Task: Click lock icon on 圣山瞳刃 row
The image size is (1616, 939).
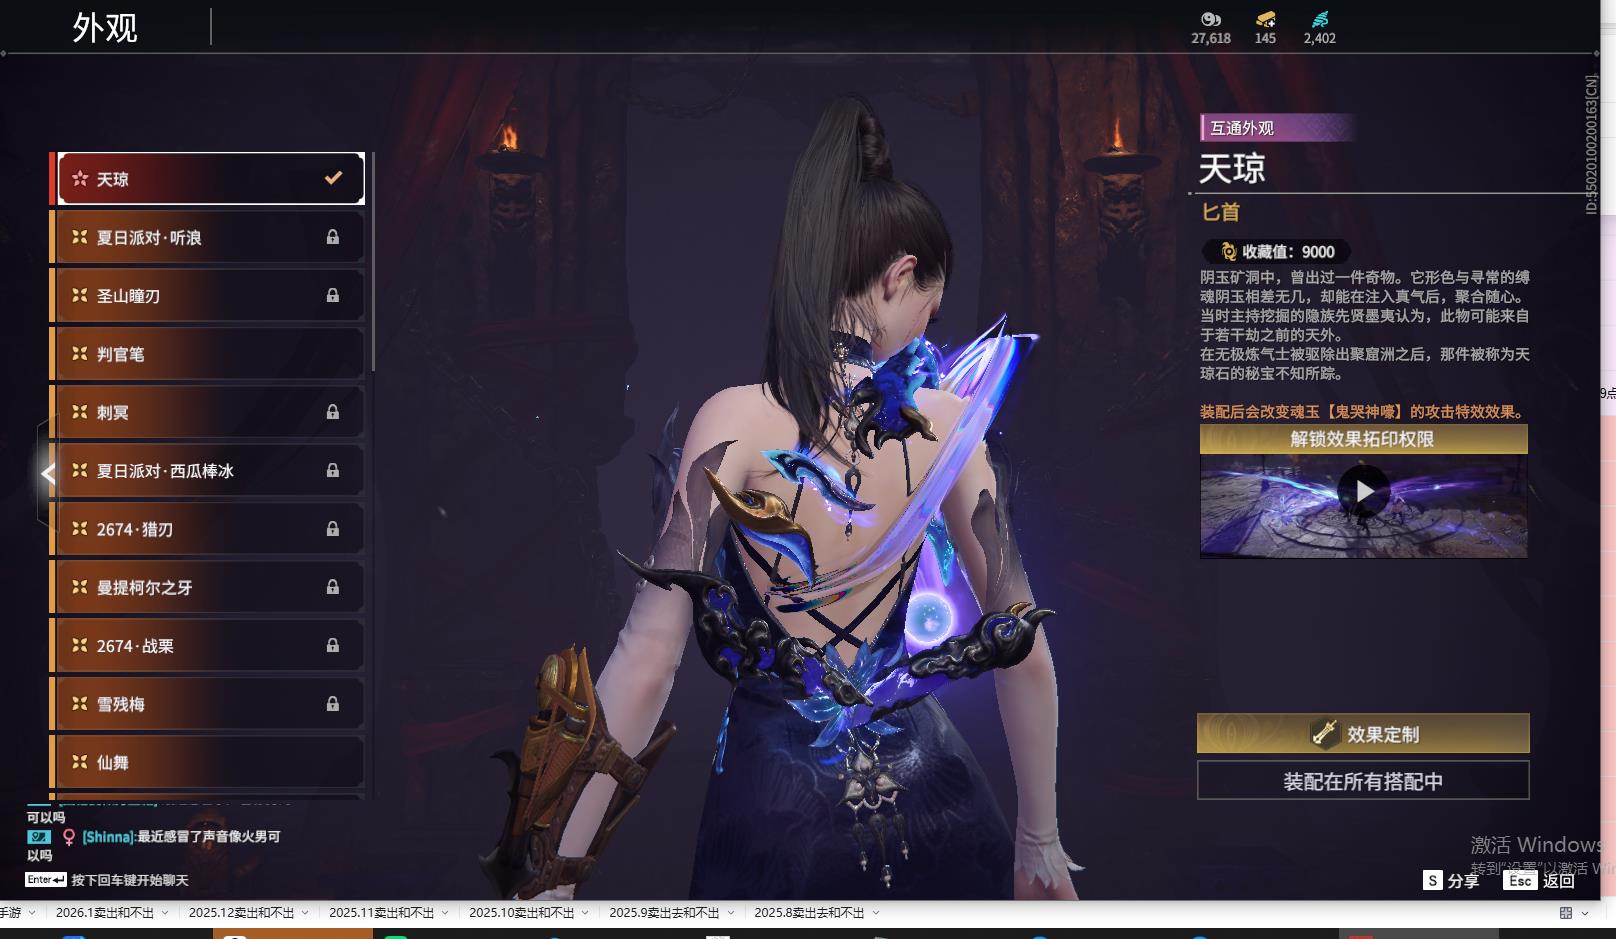Action: (332, 295)
